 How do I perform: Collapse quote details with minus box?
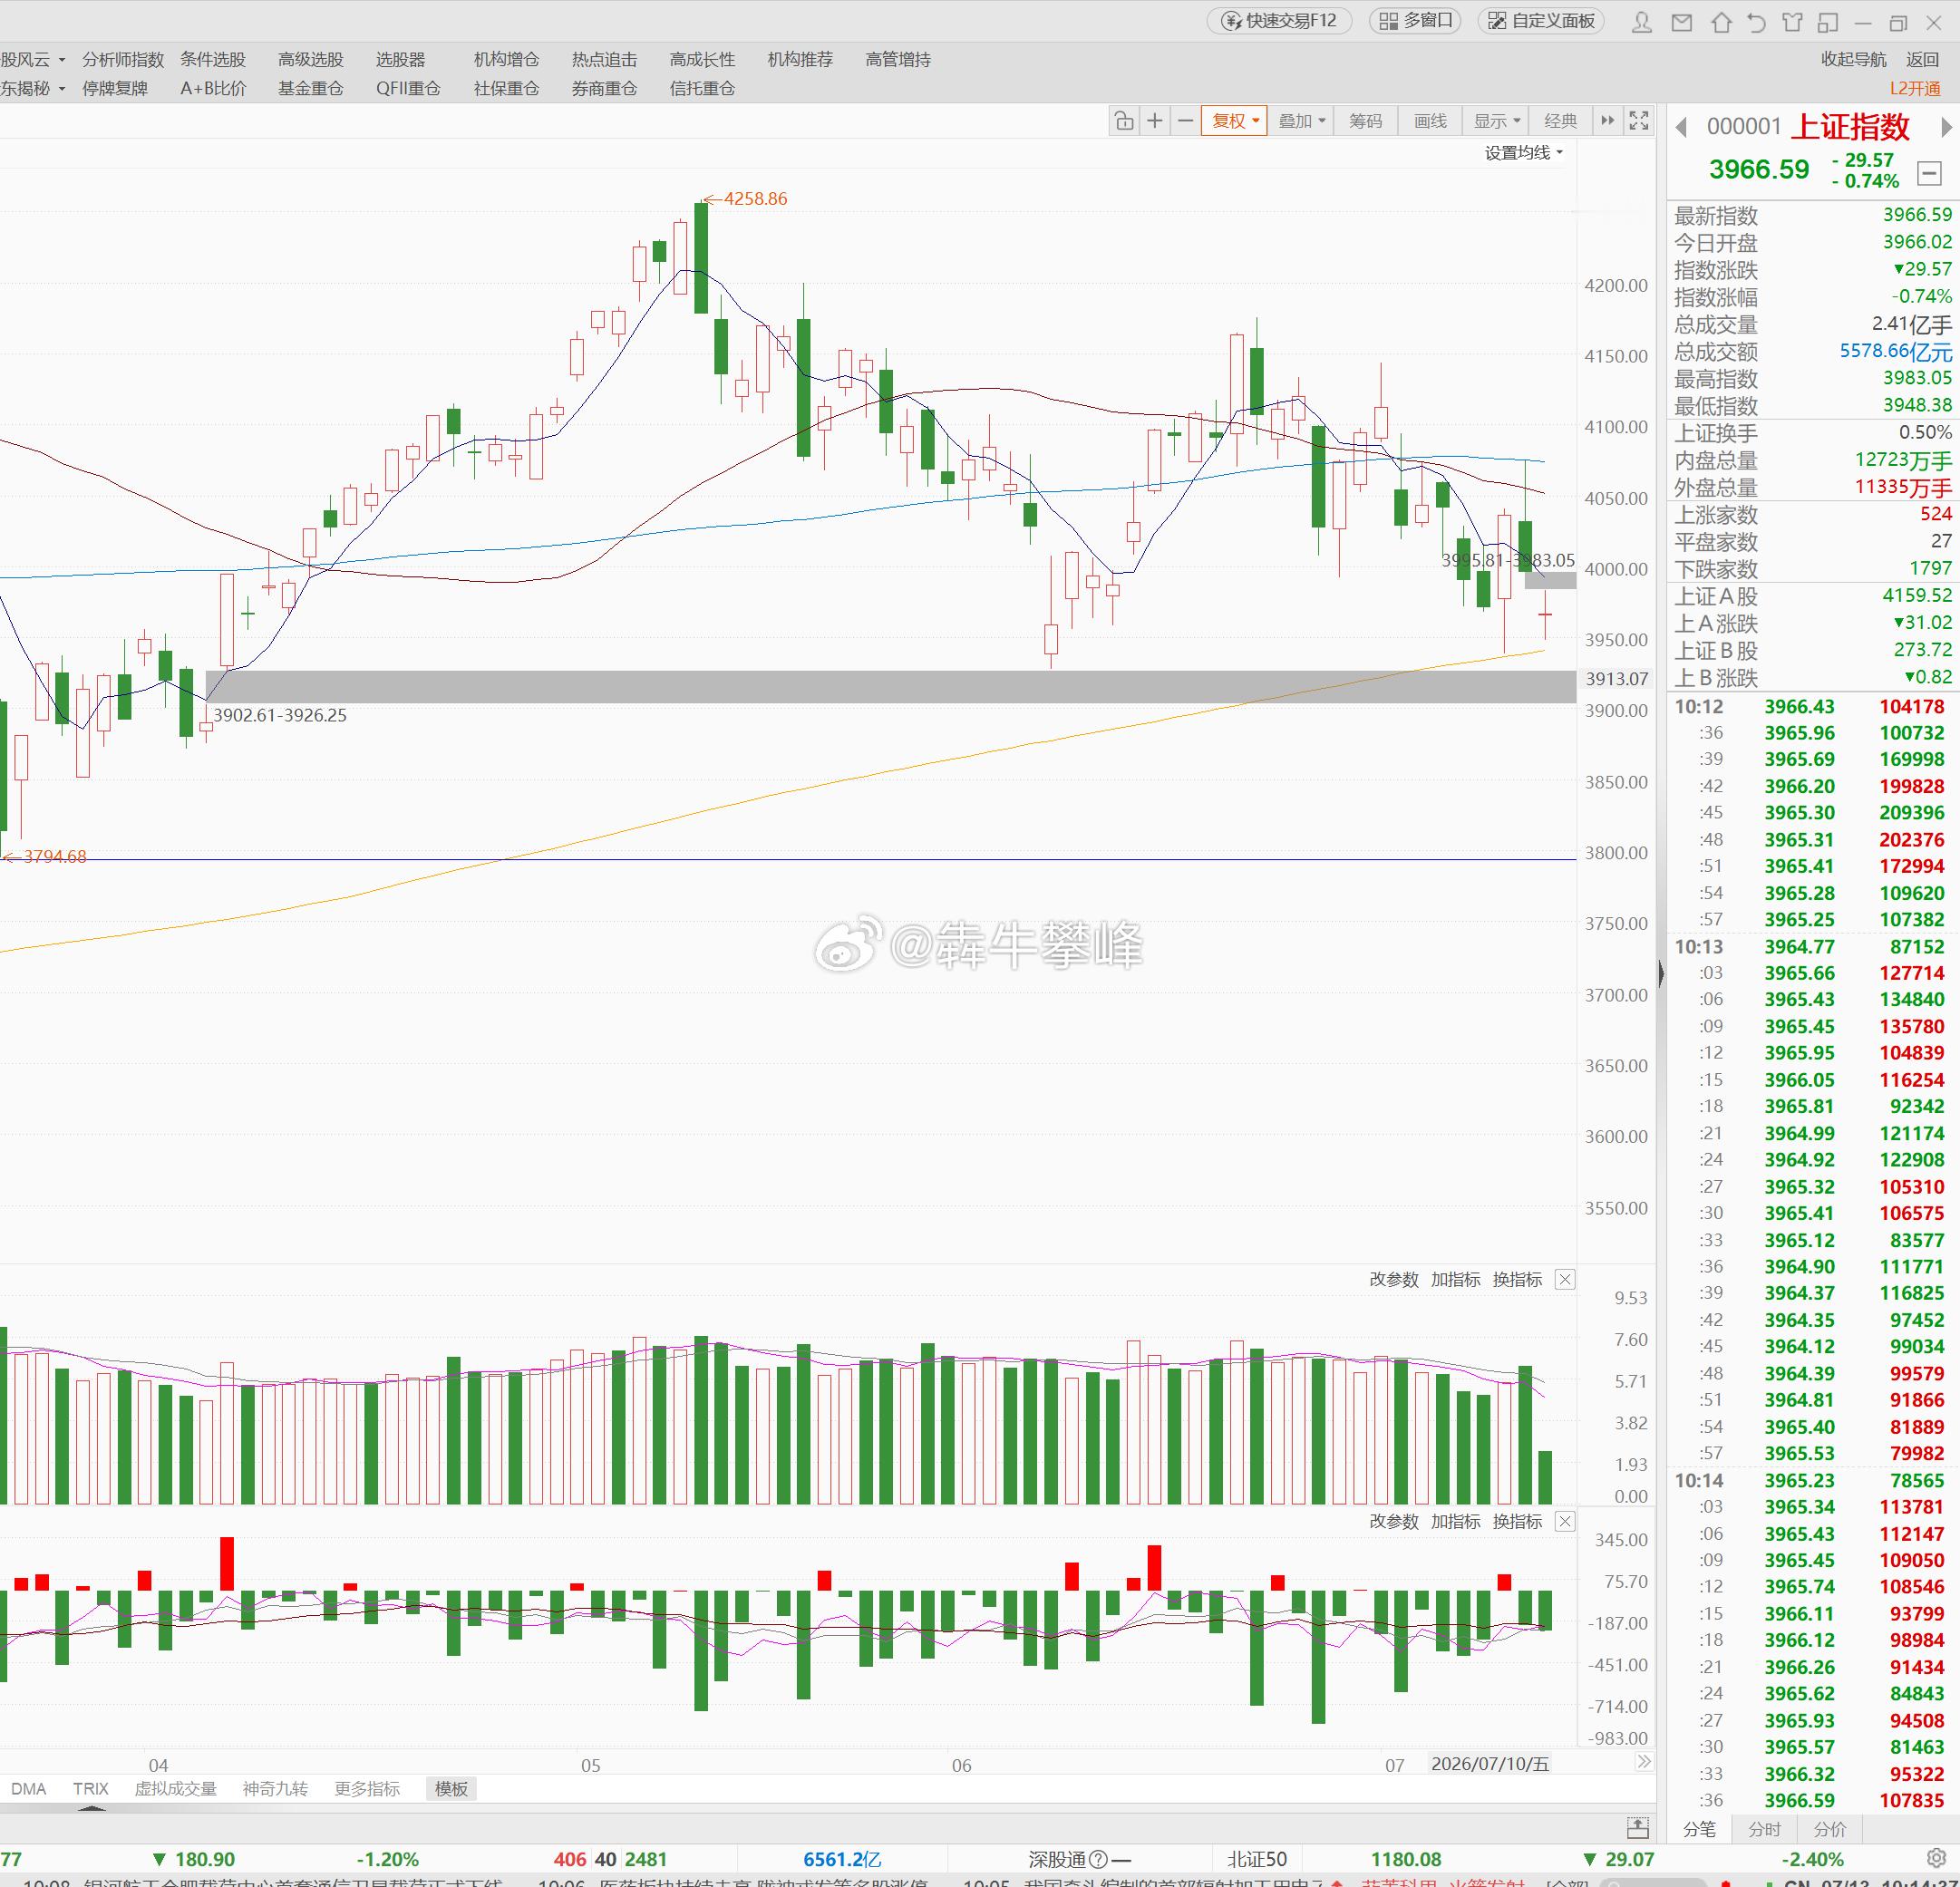coord(1930,173)
